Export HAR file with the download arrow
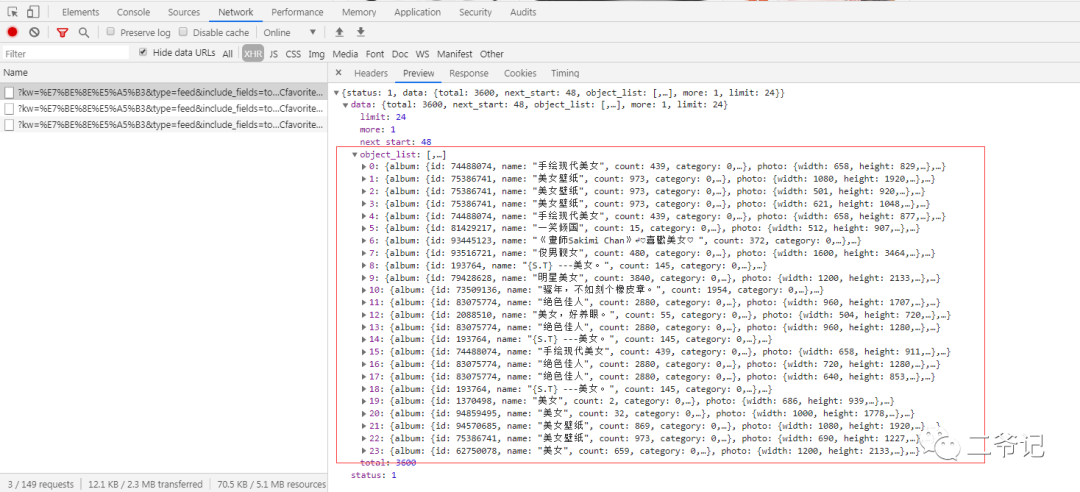Image resolution: width=1080 pixels, height=492 pixels. 360,32
